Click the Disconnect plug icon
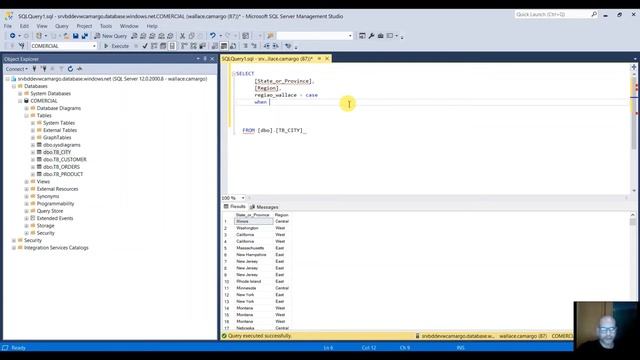Image resolution: width=640 pixels, height=360 pixels. (44, 69)
